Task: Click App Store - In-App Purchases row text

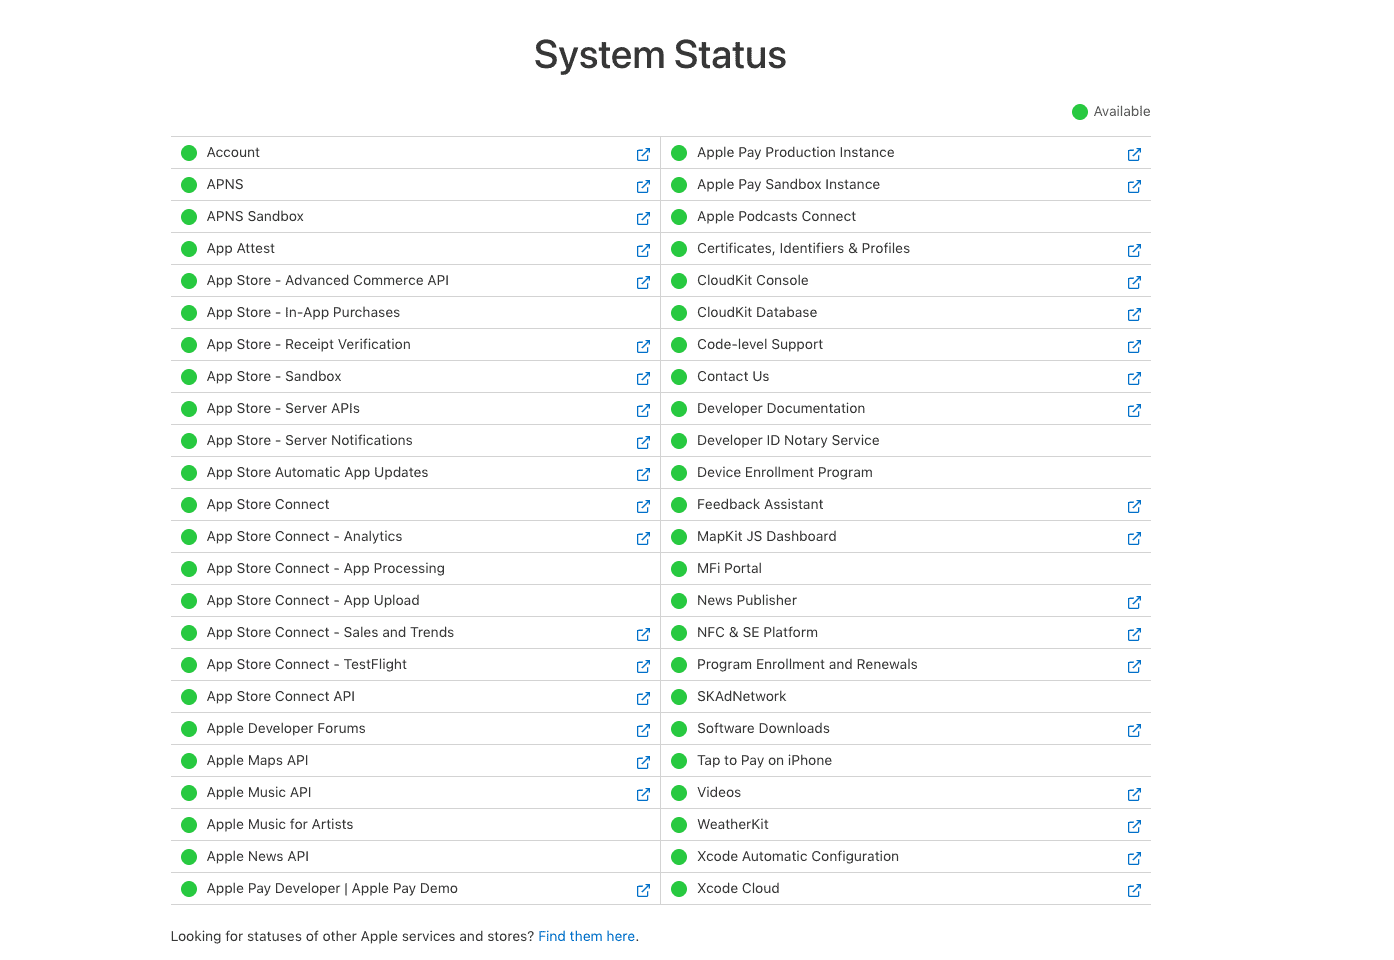Action: (x=303, y=312)
